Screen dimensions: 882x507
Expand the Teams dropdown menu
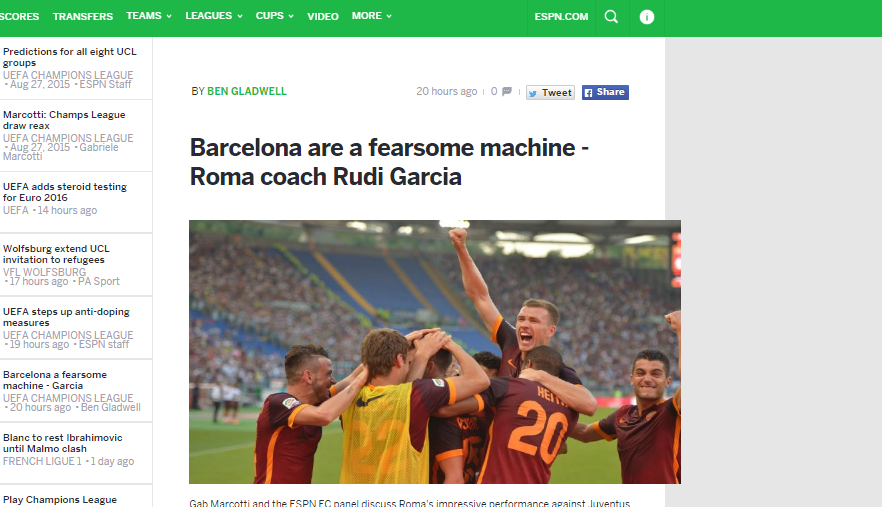coord(148,16)
